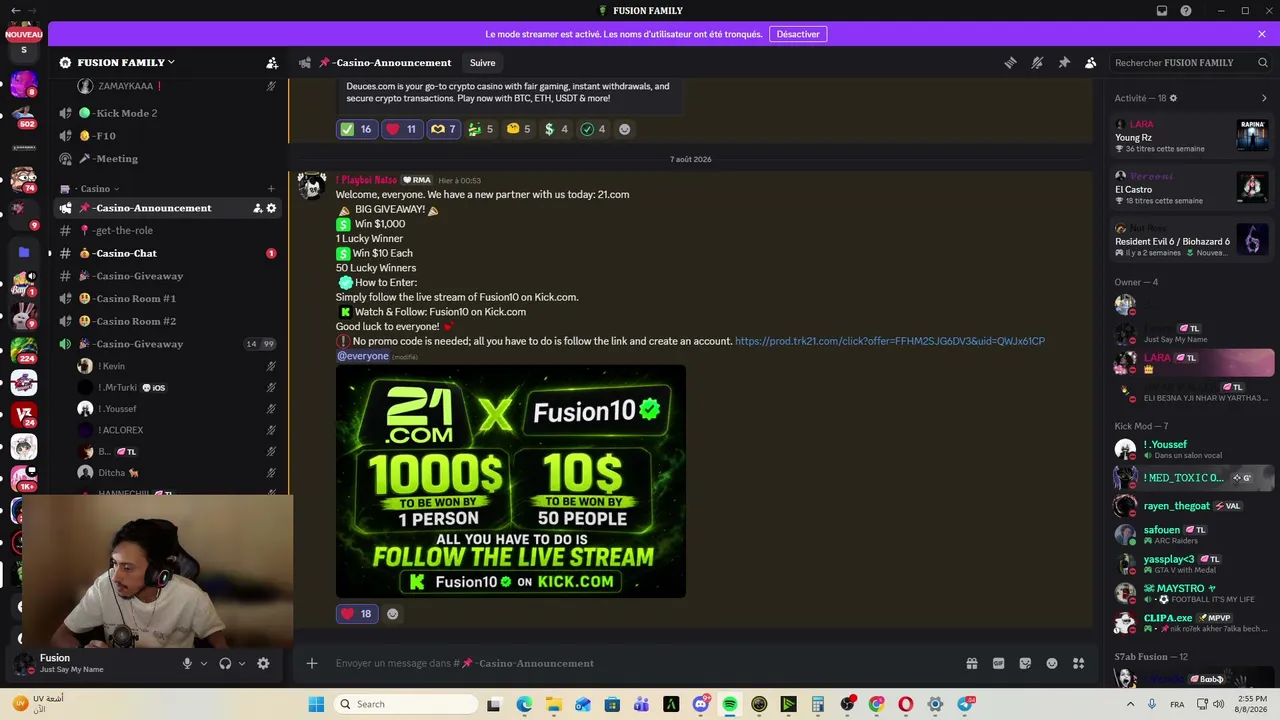Open LARA's Young Rz activity card
The width and height of the screenshot is (1280, 720).
tap(1192, 136)
